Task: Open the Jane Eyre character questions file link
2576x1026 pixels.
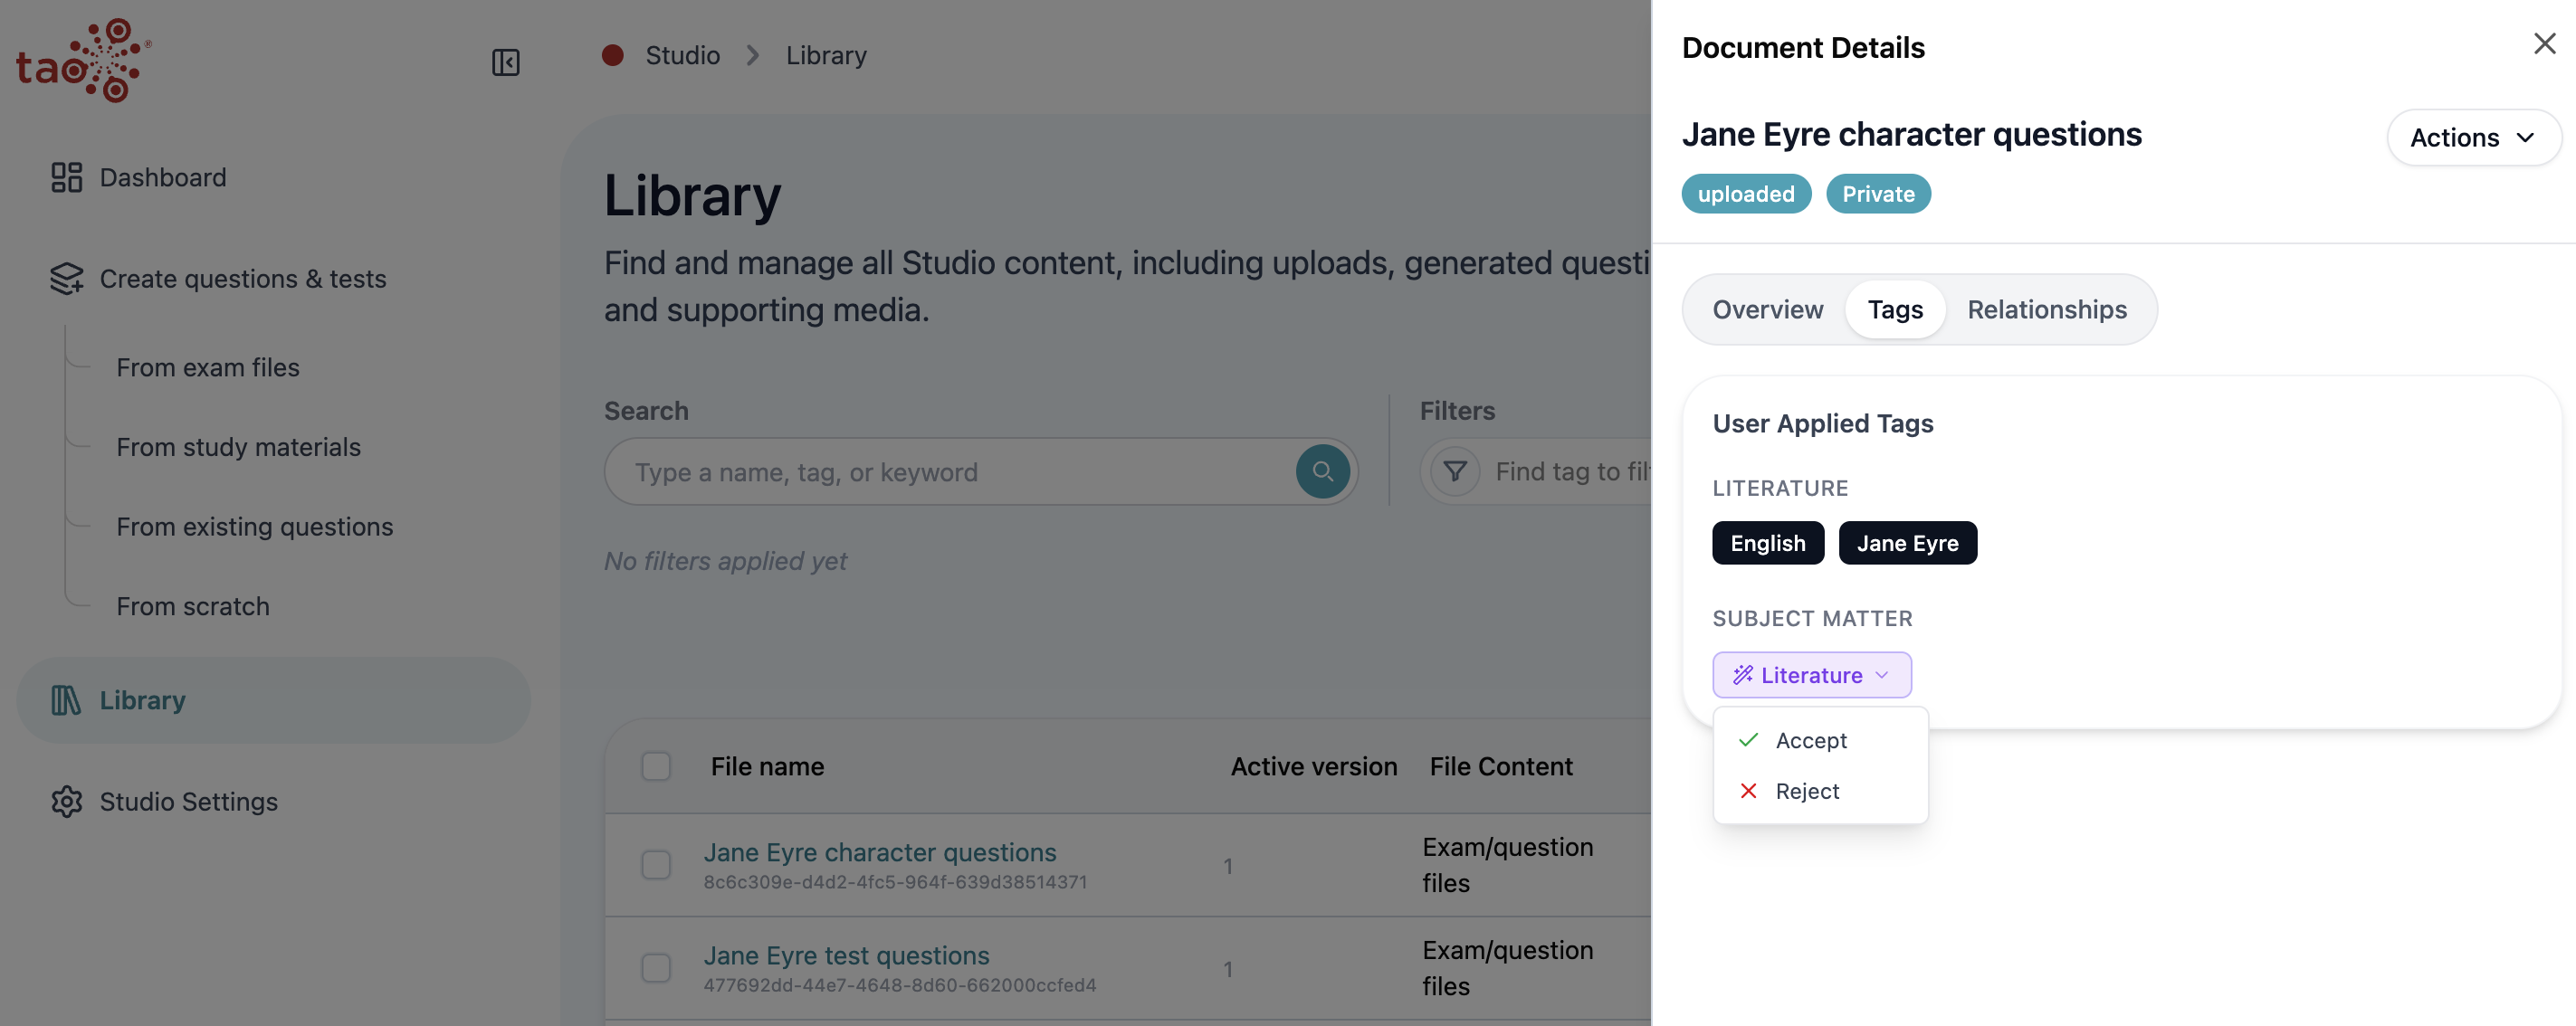Action: [x=880, y=852]
